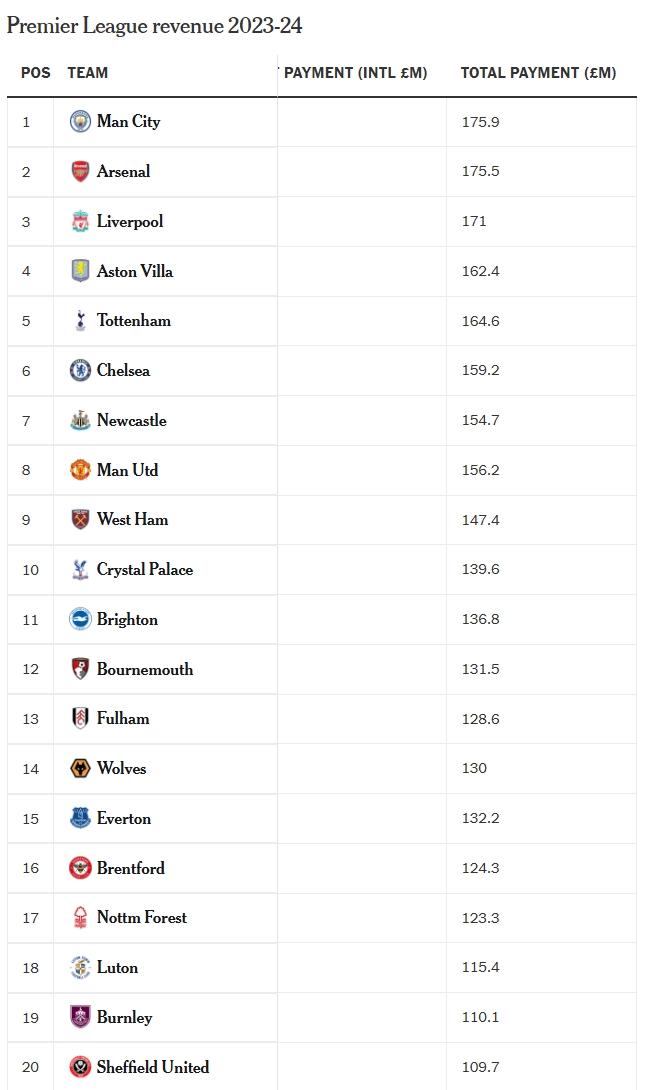Sort by the POS column header
The height and width of the screenshot is (1090, 655).
36,73
